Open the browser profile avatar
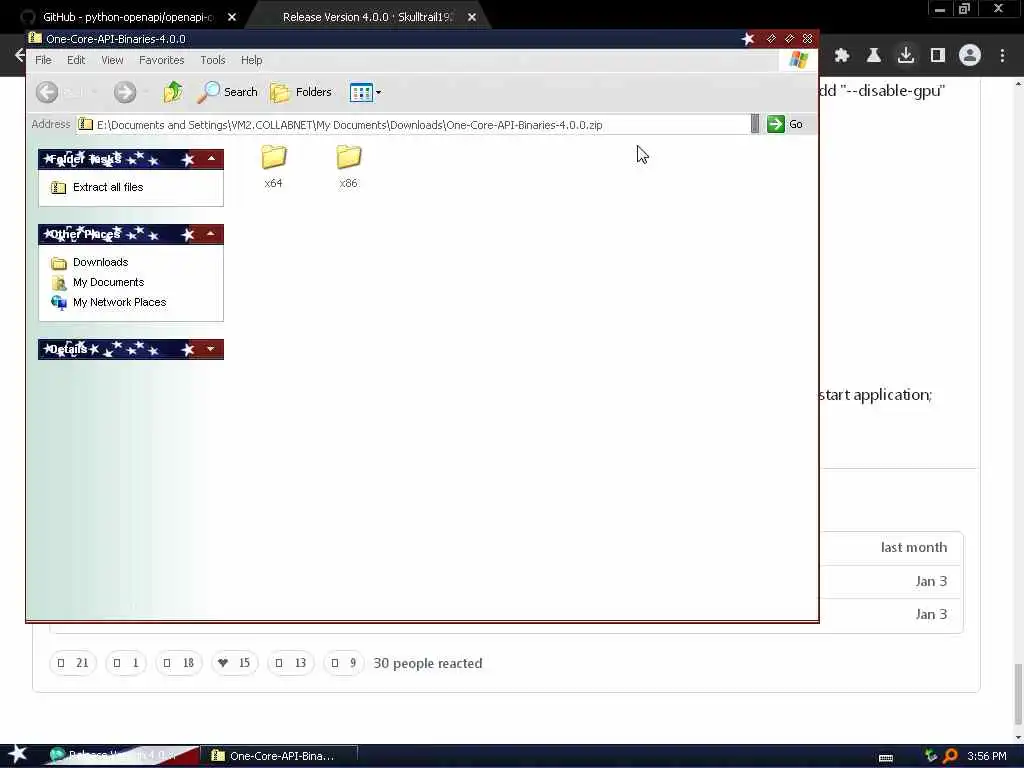This screenshot has height=768, width=1024. click(x=970, y=56)
